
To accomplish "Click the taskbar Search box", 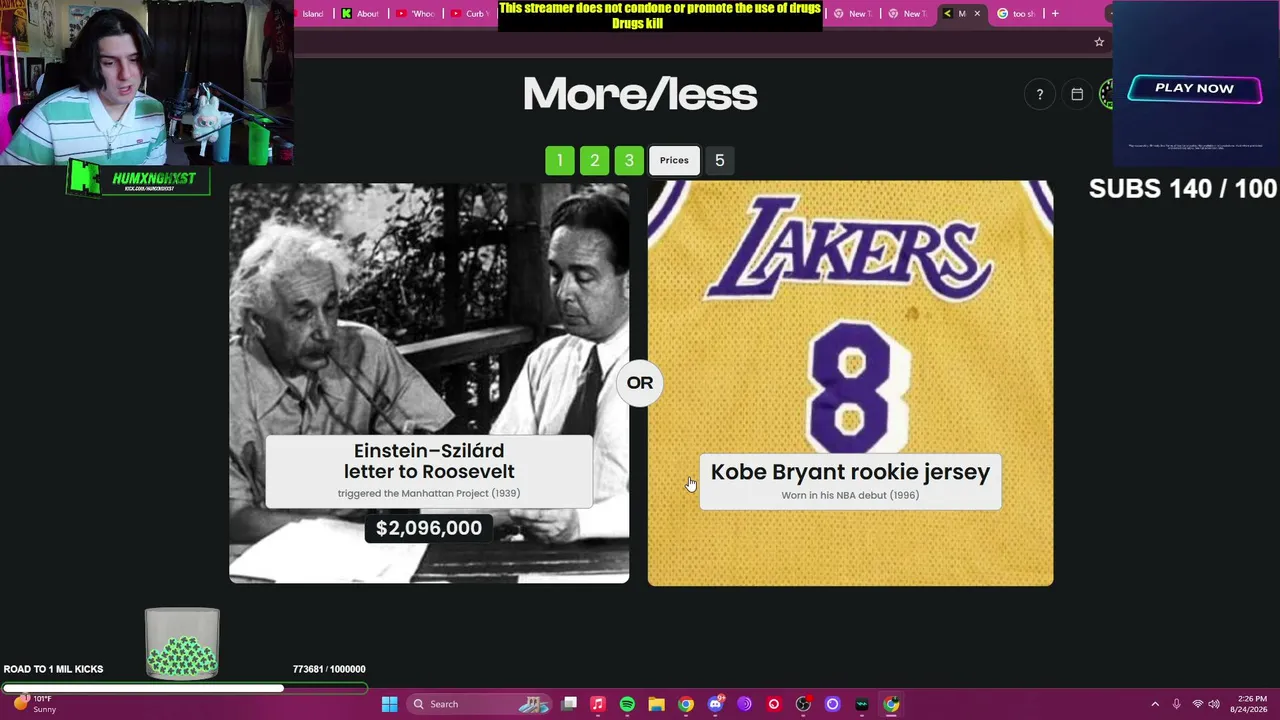I will pos(478,704).
